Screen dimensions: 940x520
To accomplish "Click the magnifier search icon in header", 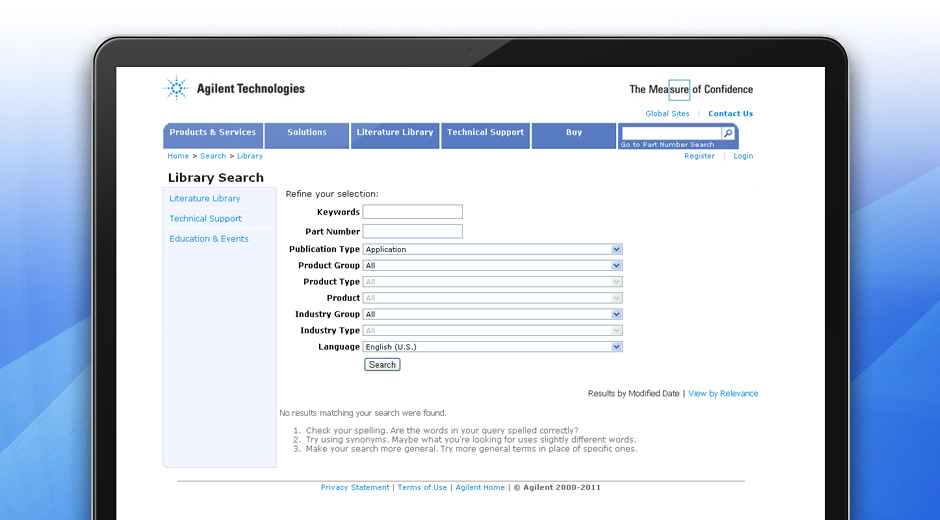I will pyautogui.click(x=728, y=133).
